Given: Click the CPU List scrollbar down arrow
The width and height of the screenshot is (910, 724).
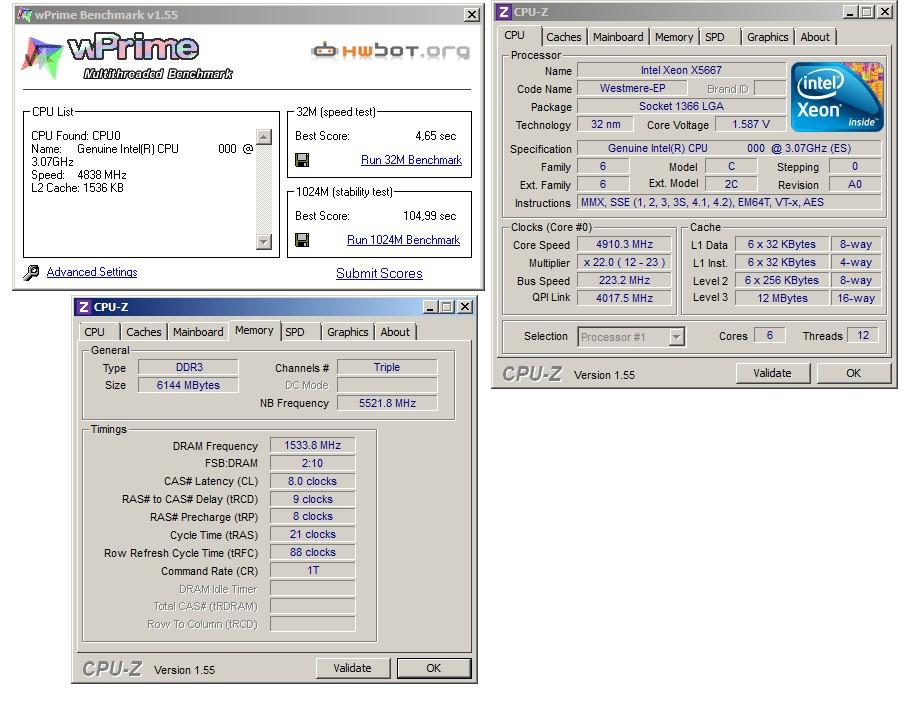Looking at the screenshot, I should tap(263, 242).
